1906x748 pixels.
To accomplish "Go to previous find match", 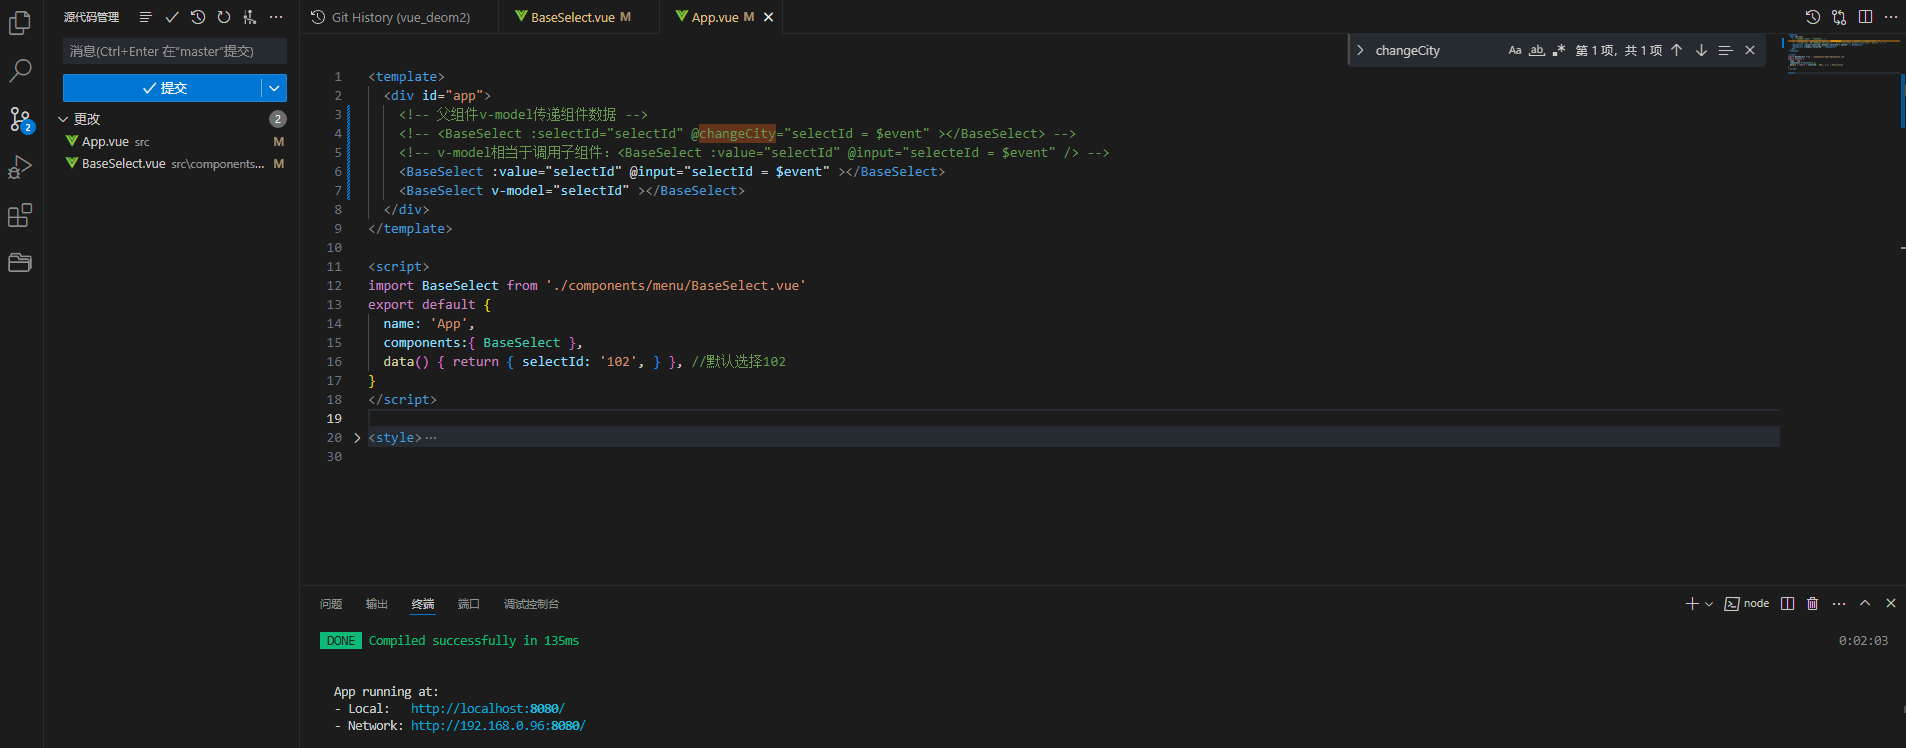I will click(1677, 50).
